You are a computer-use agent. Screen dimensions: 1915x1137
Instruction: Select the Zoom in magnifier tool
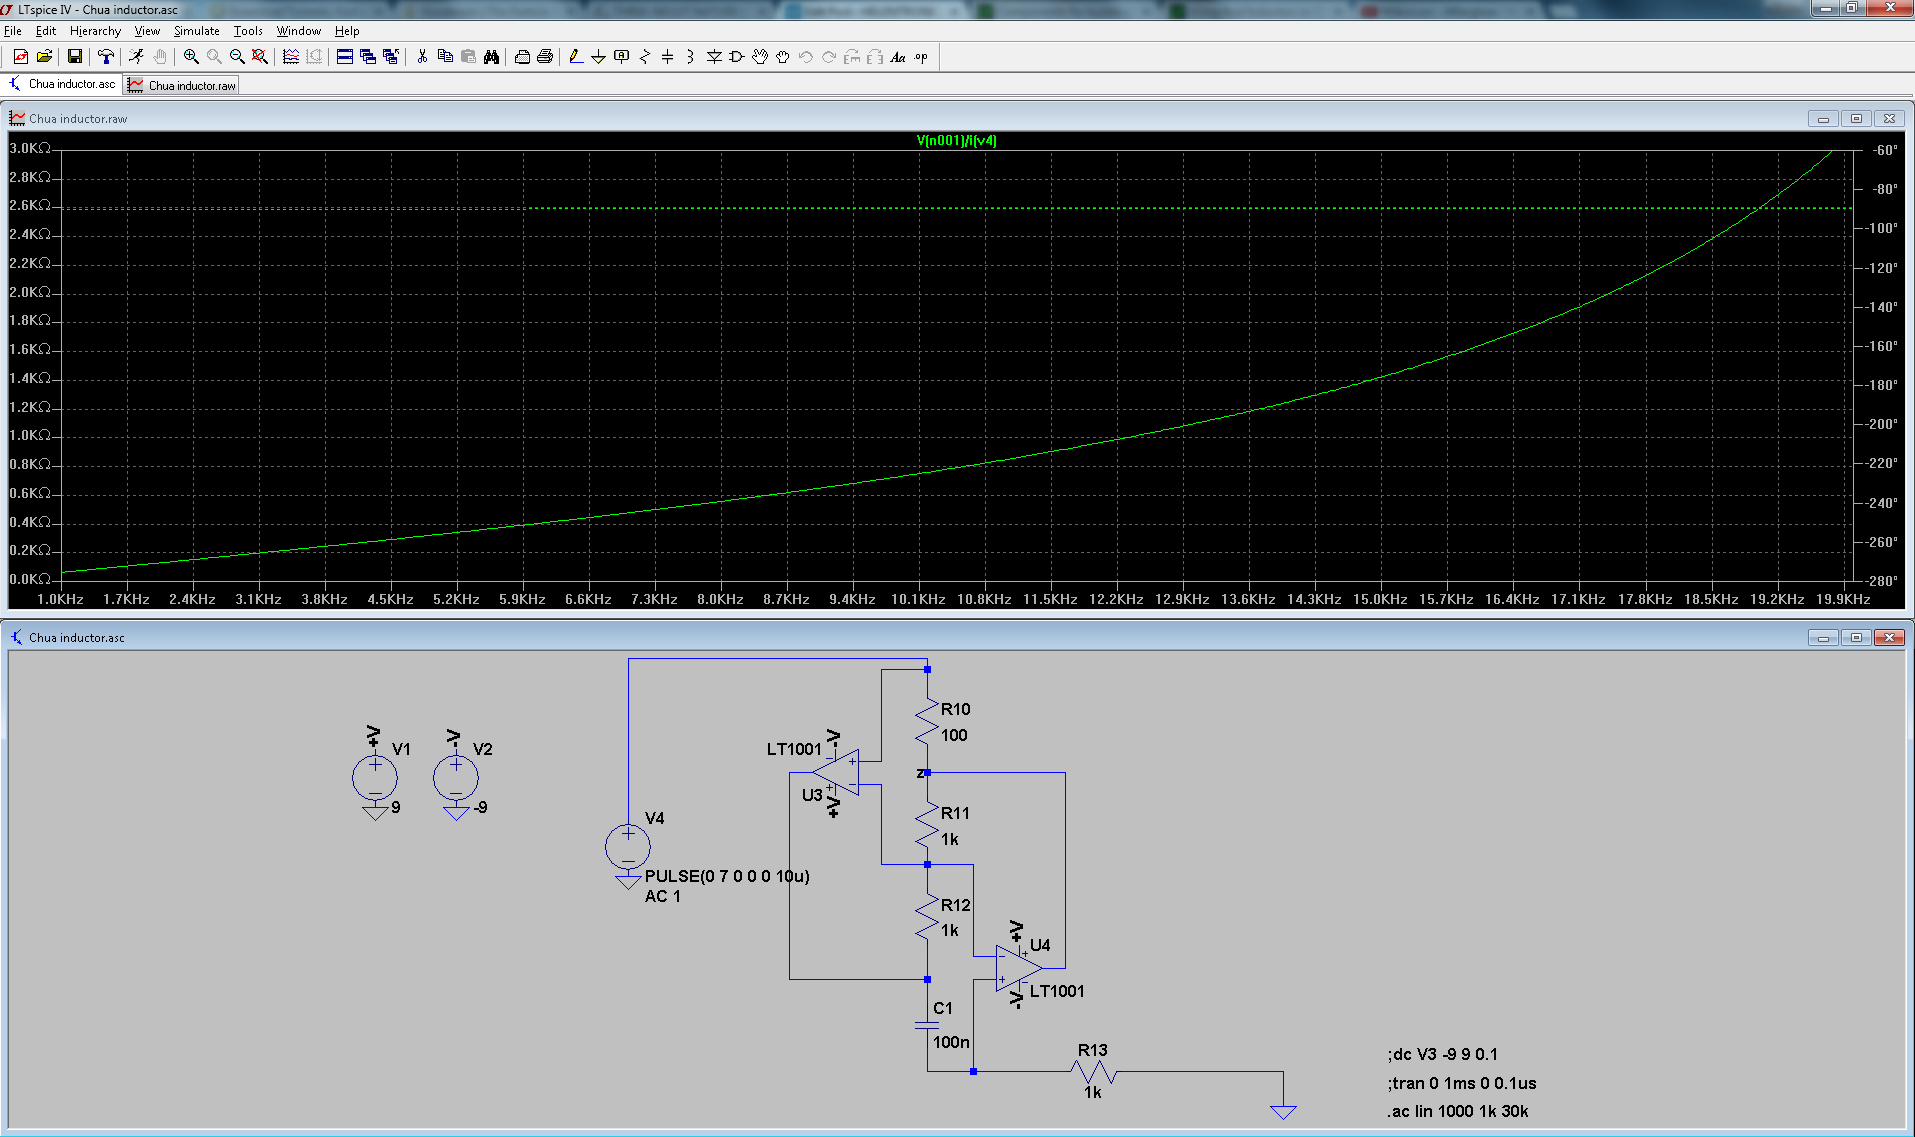191,57
